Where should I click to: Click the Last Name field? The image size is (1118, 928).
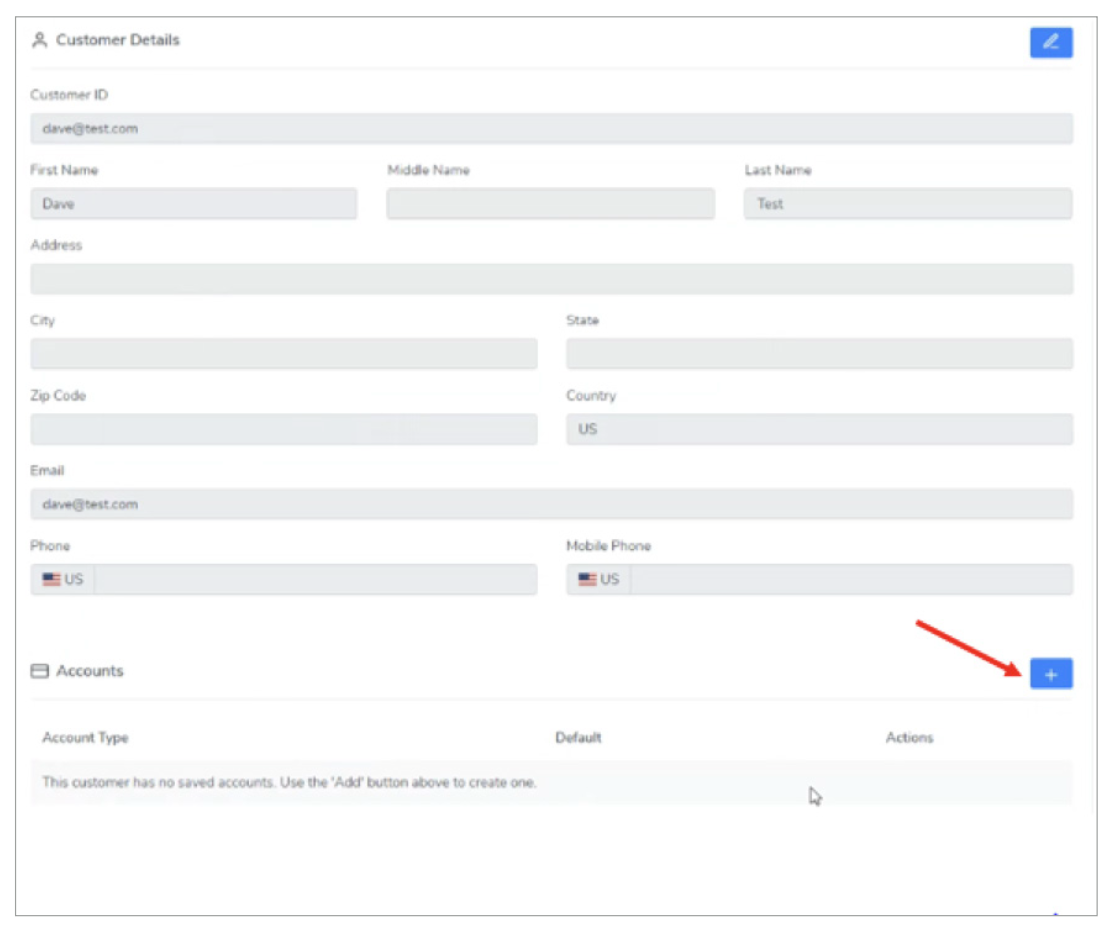coord(907,204)
